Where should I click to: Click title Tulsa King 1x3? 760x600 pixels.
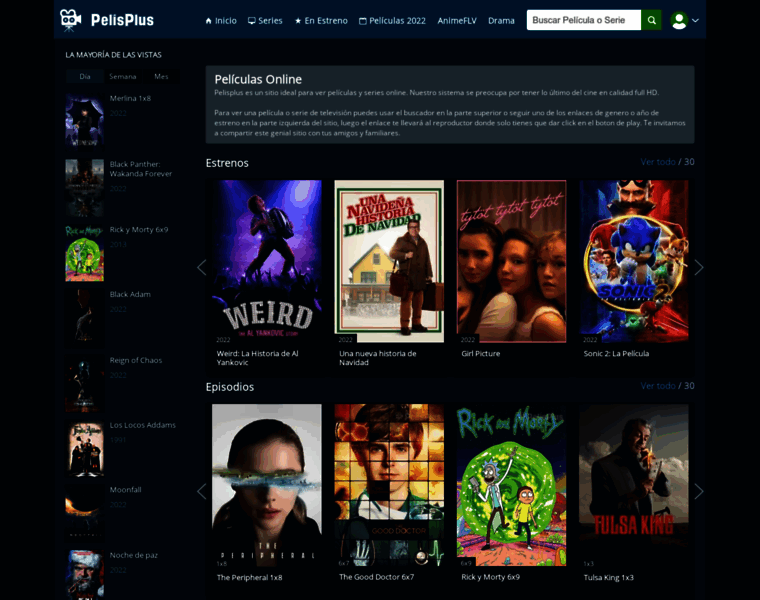[x=608, y=578]
